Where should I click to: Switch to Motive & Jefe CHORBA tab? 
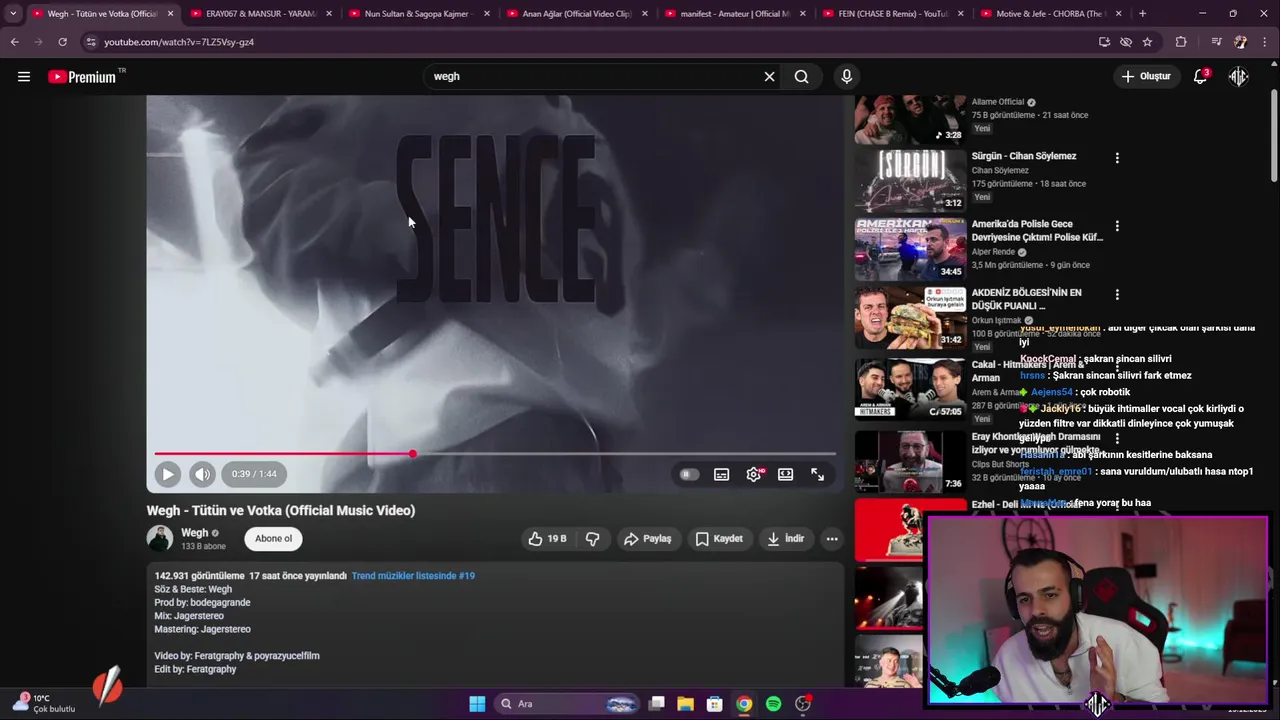pyautogui.click(x=1050, y=14)
